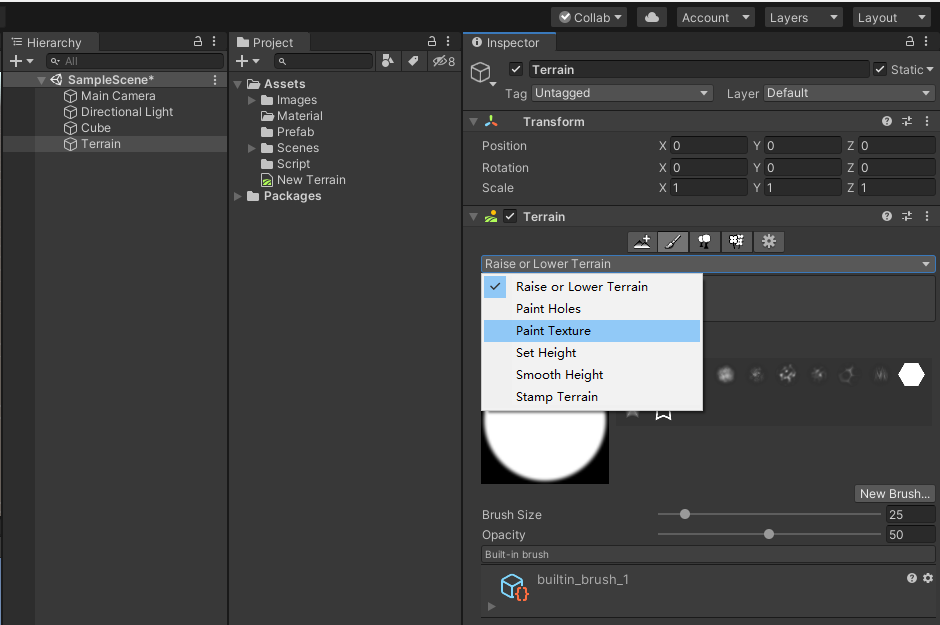This screenshot has height=625, width=940.
Task: Click the Transform presets icon
Action: [907, 121]
